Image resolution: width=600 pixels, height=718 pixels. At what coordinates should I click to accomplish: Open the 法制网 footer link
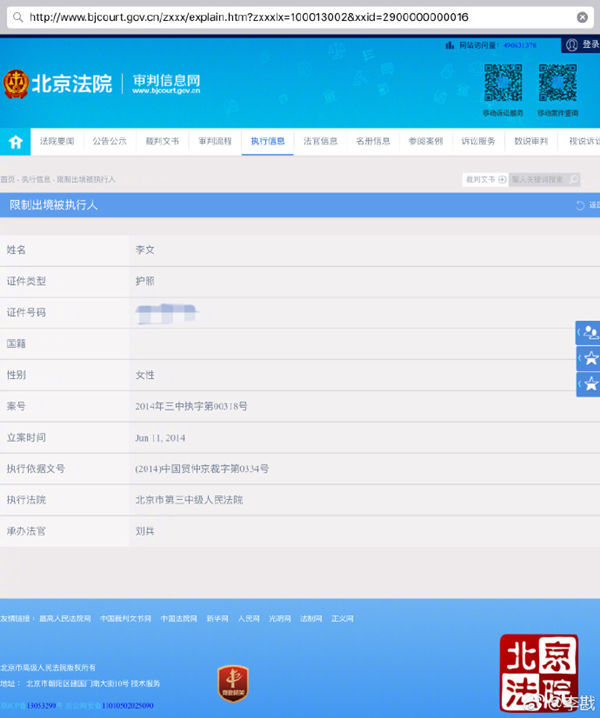pos(311,619)
